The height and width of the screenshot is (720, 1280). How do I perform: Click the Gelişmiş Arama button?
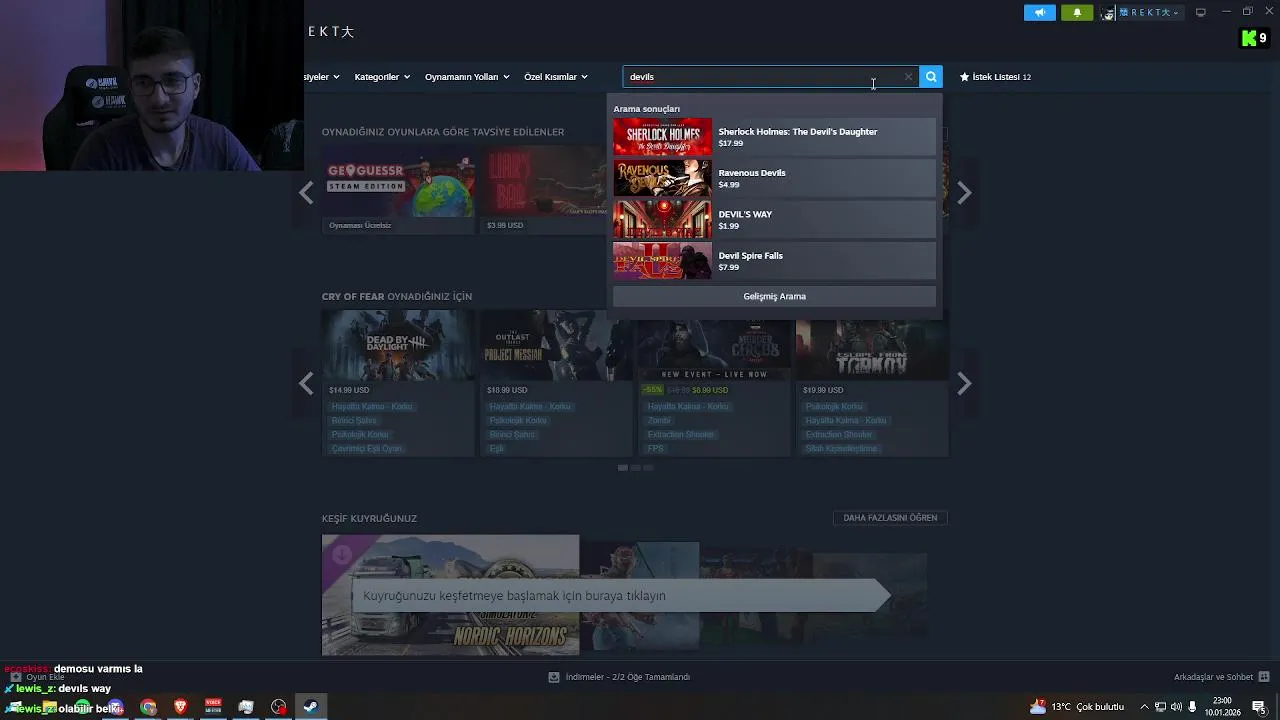[774, 296]
